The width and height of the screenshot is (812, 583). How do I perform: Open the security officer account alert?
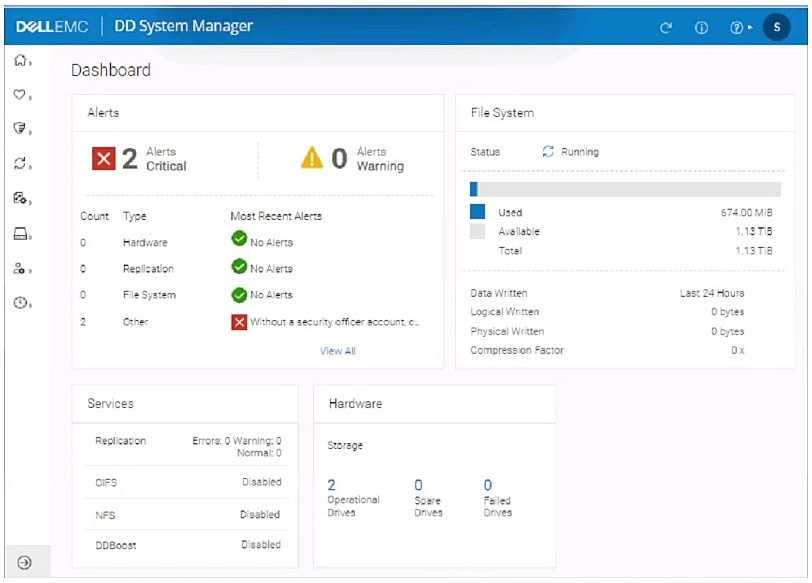[x=326, y=322]
